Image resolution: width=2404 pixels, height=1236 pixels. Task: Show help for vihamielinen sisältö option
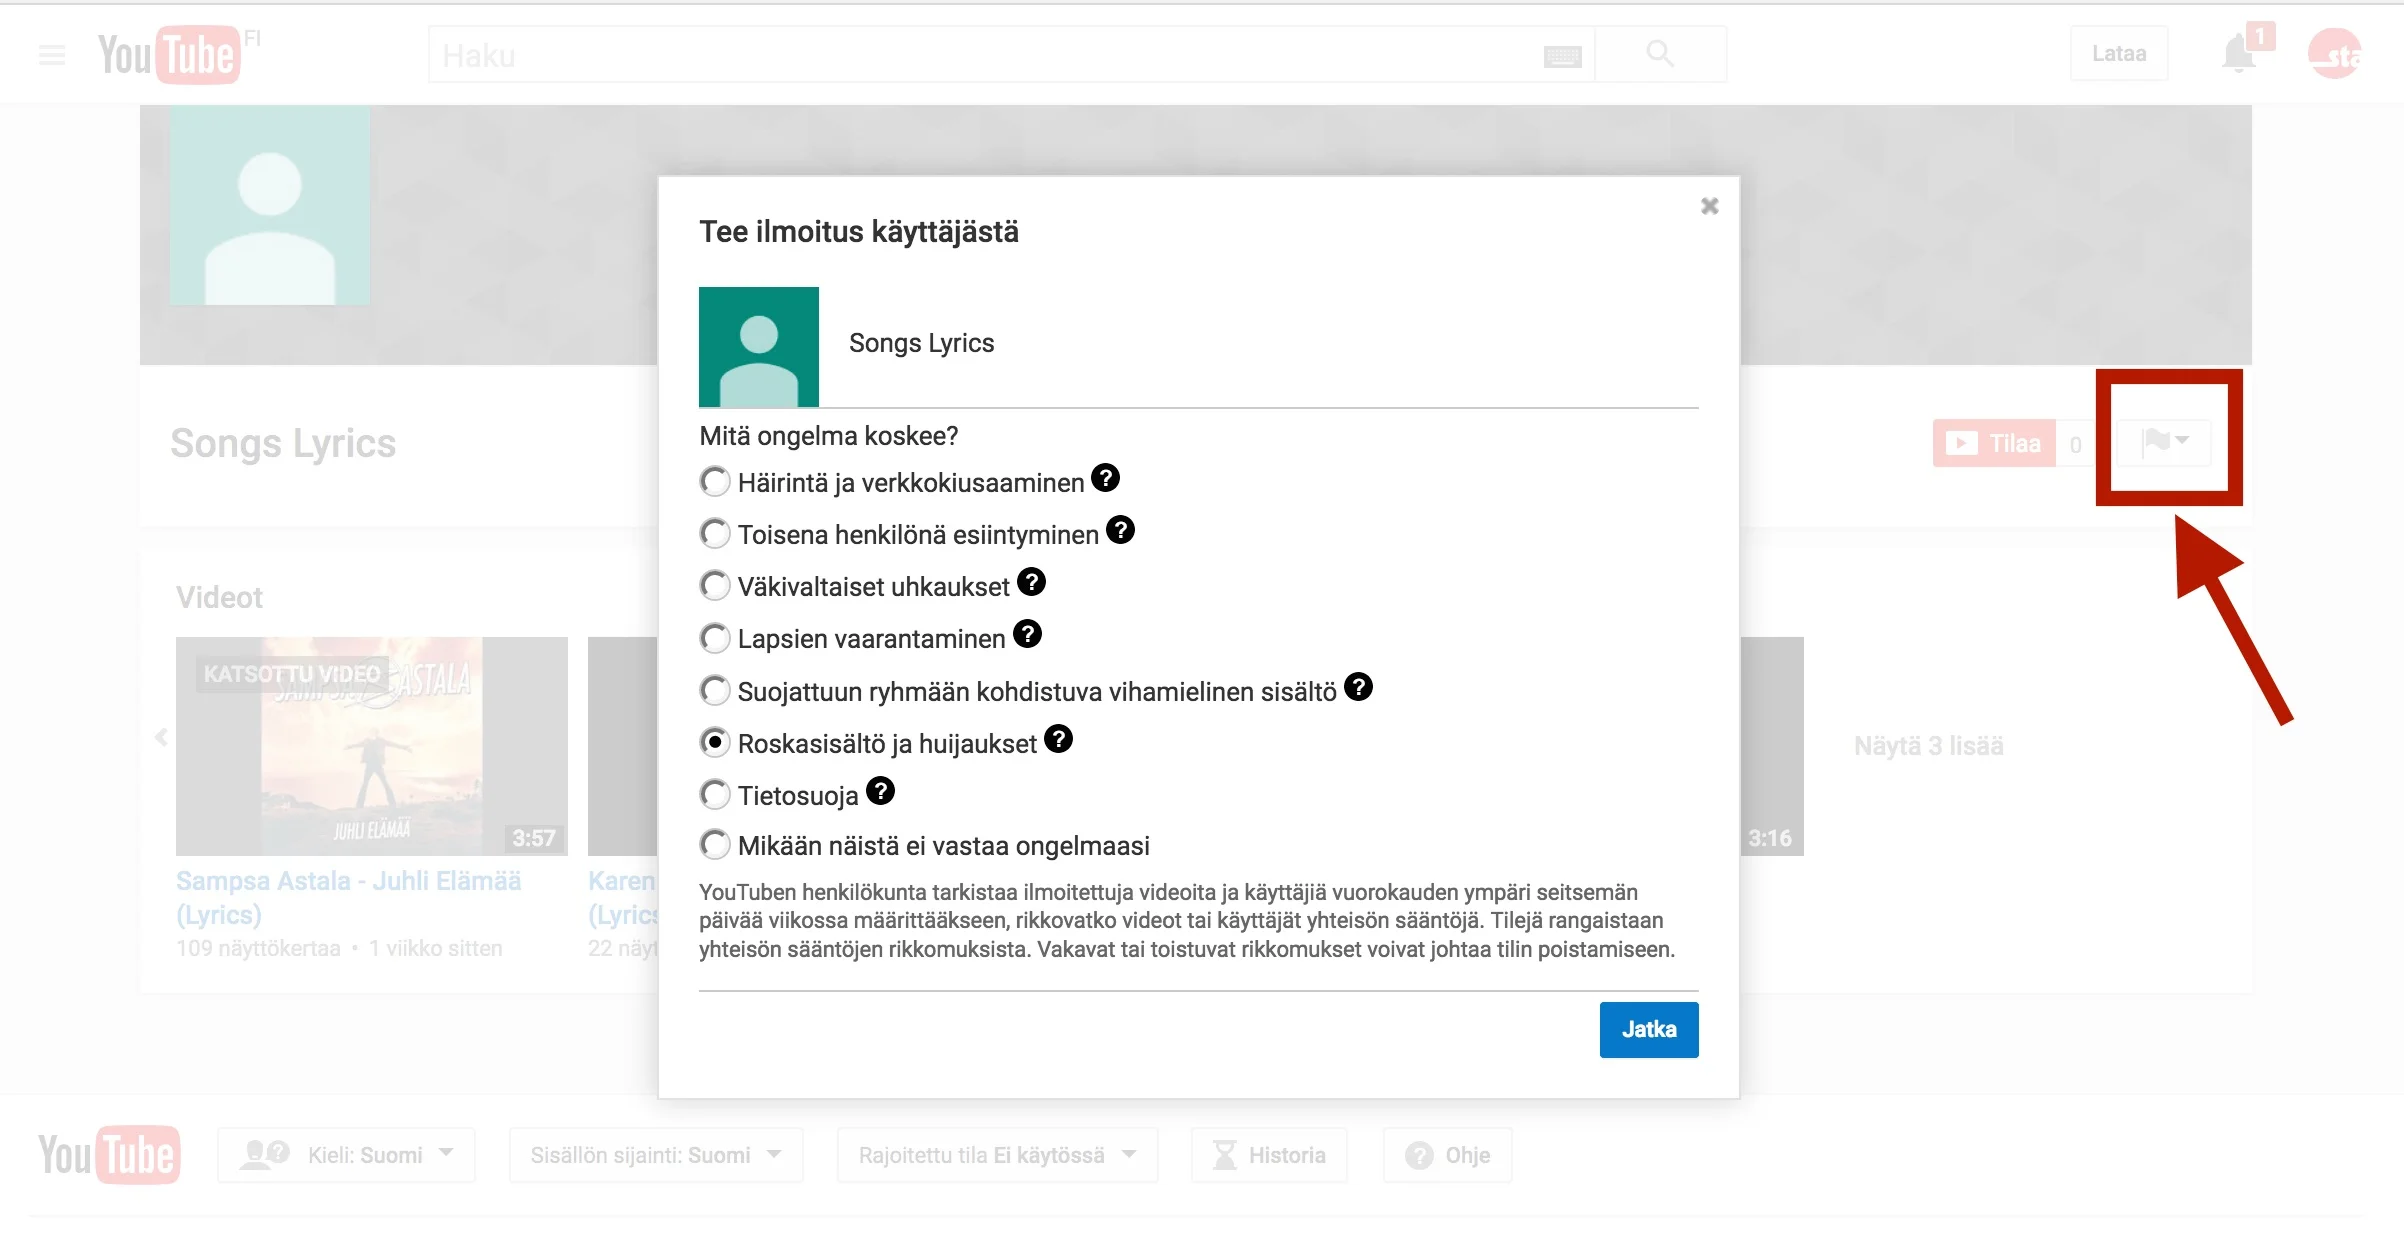click(x=1358, y=687)
